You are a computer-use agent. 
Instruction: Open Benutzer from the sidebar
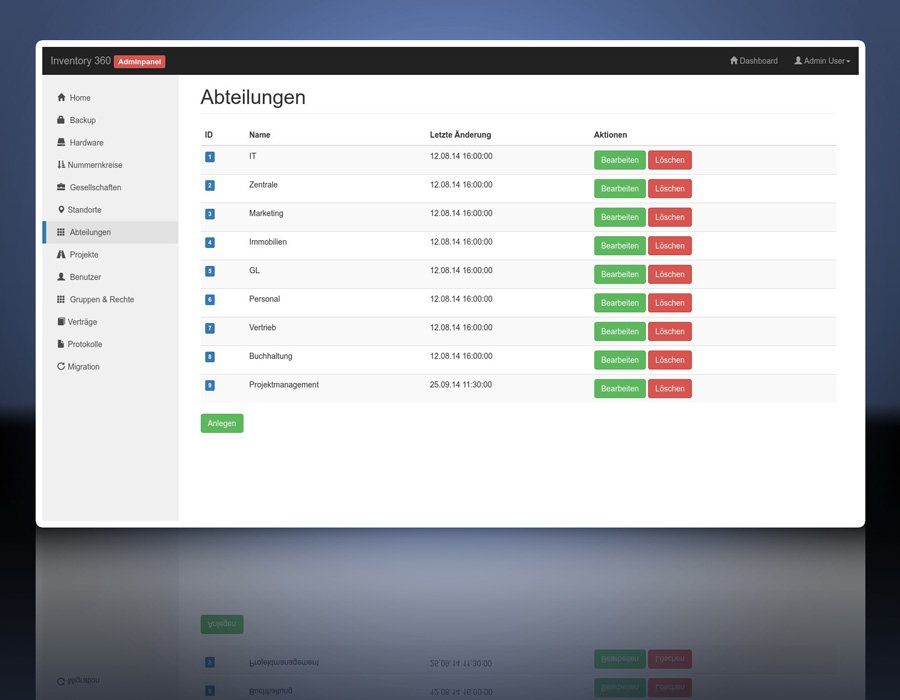(x=110, y=277)
